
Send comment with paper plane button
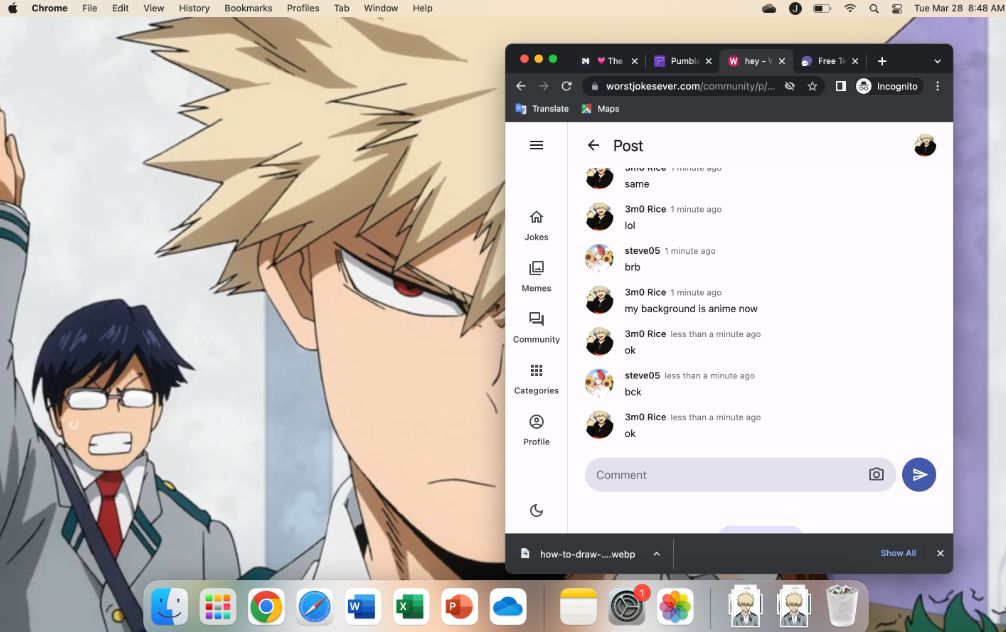pyautogui.click(x=919, y=474)
